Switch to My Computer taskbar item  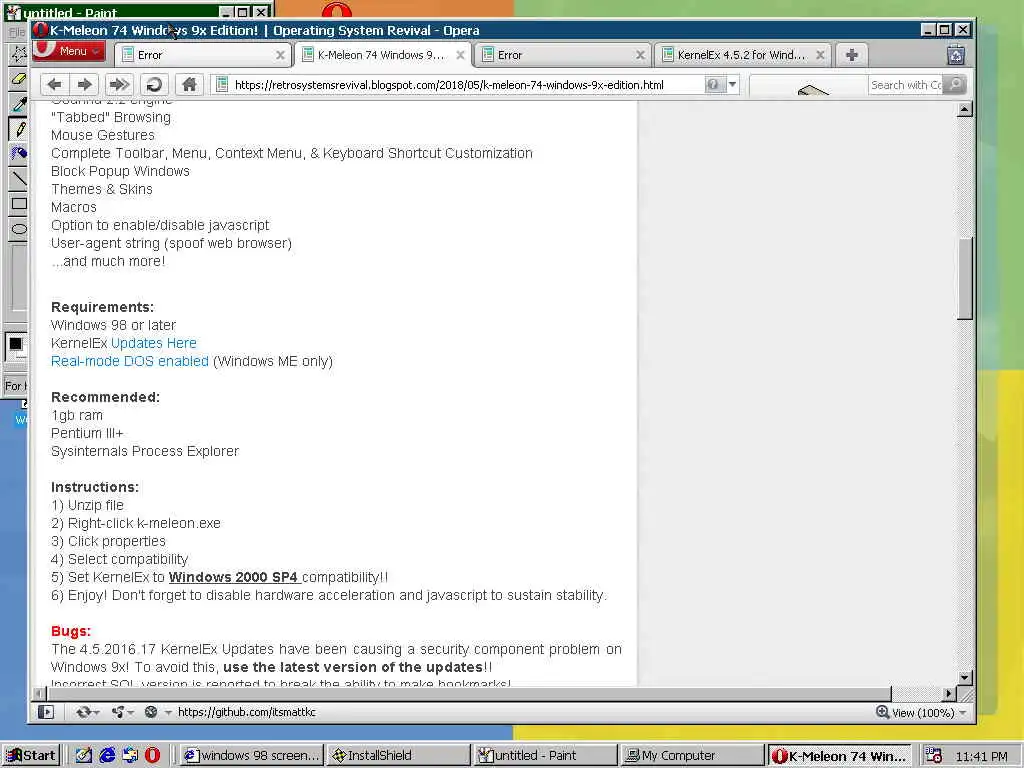pos(692,755)
